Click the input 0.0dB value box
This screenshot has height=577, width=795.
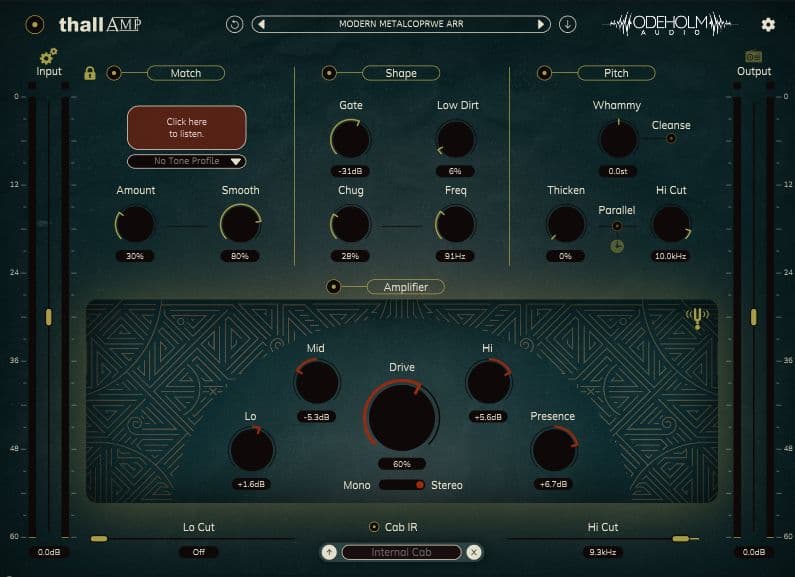coord(49,552)
